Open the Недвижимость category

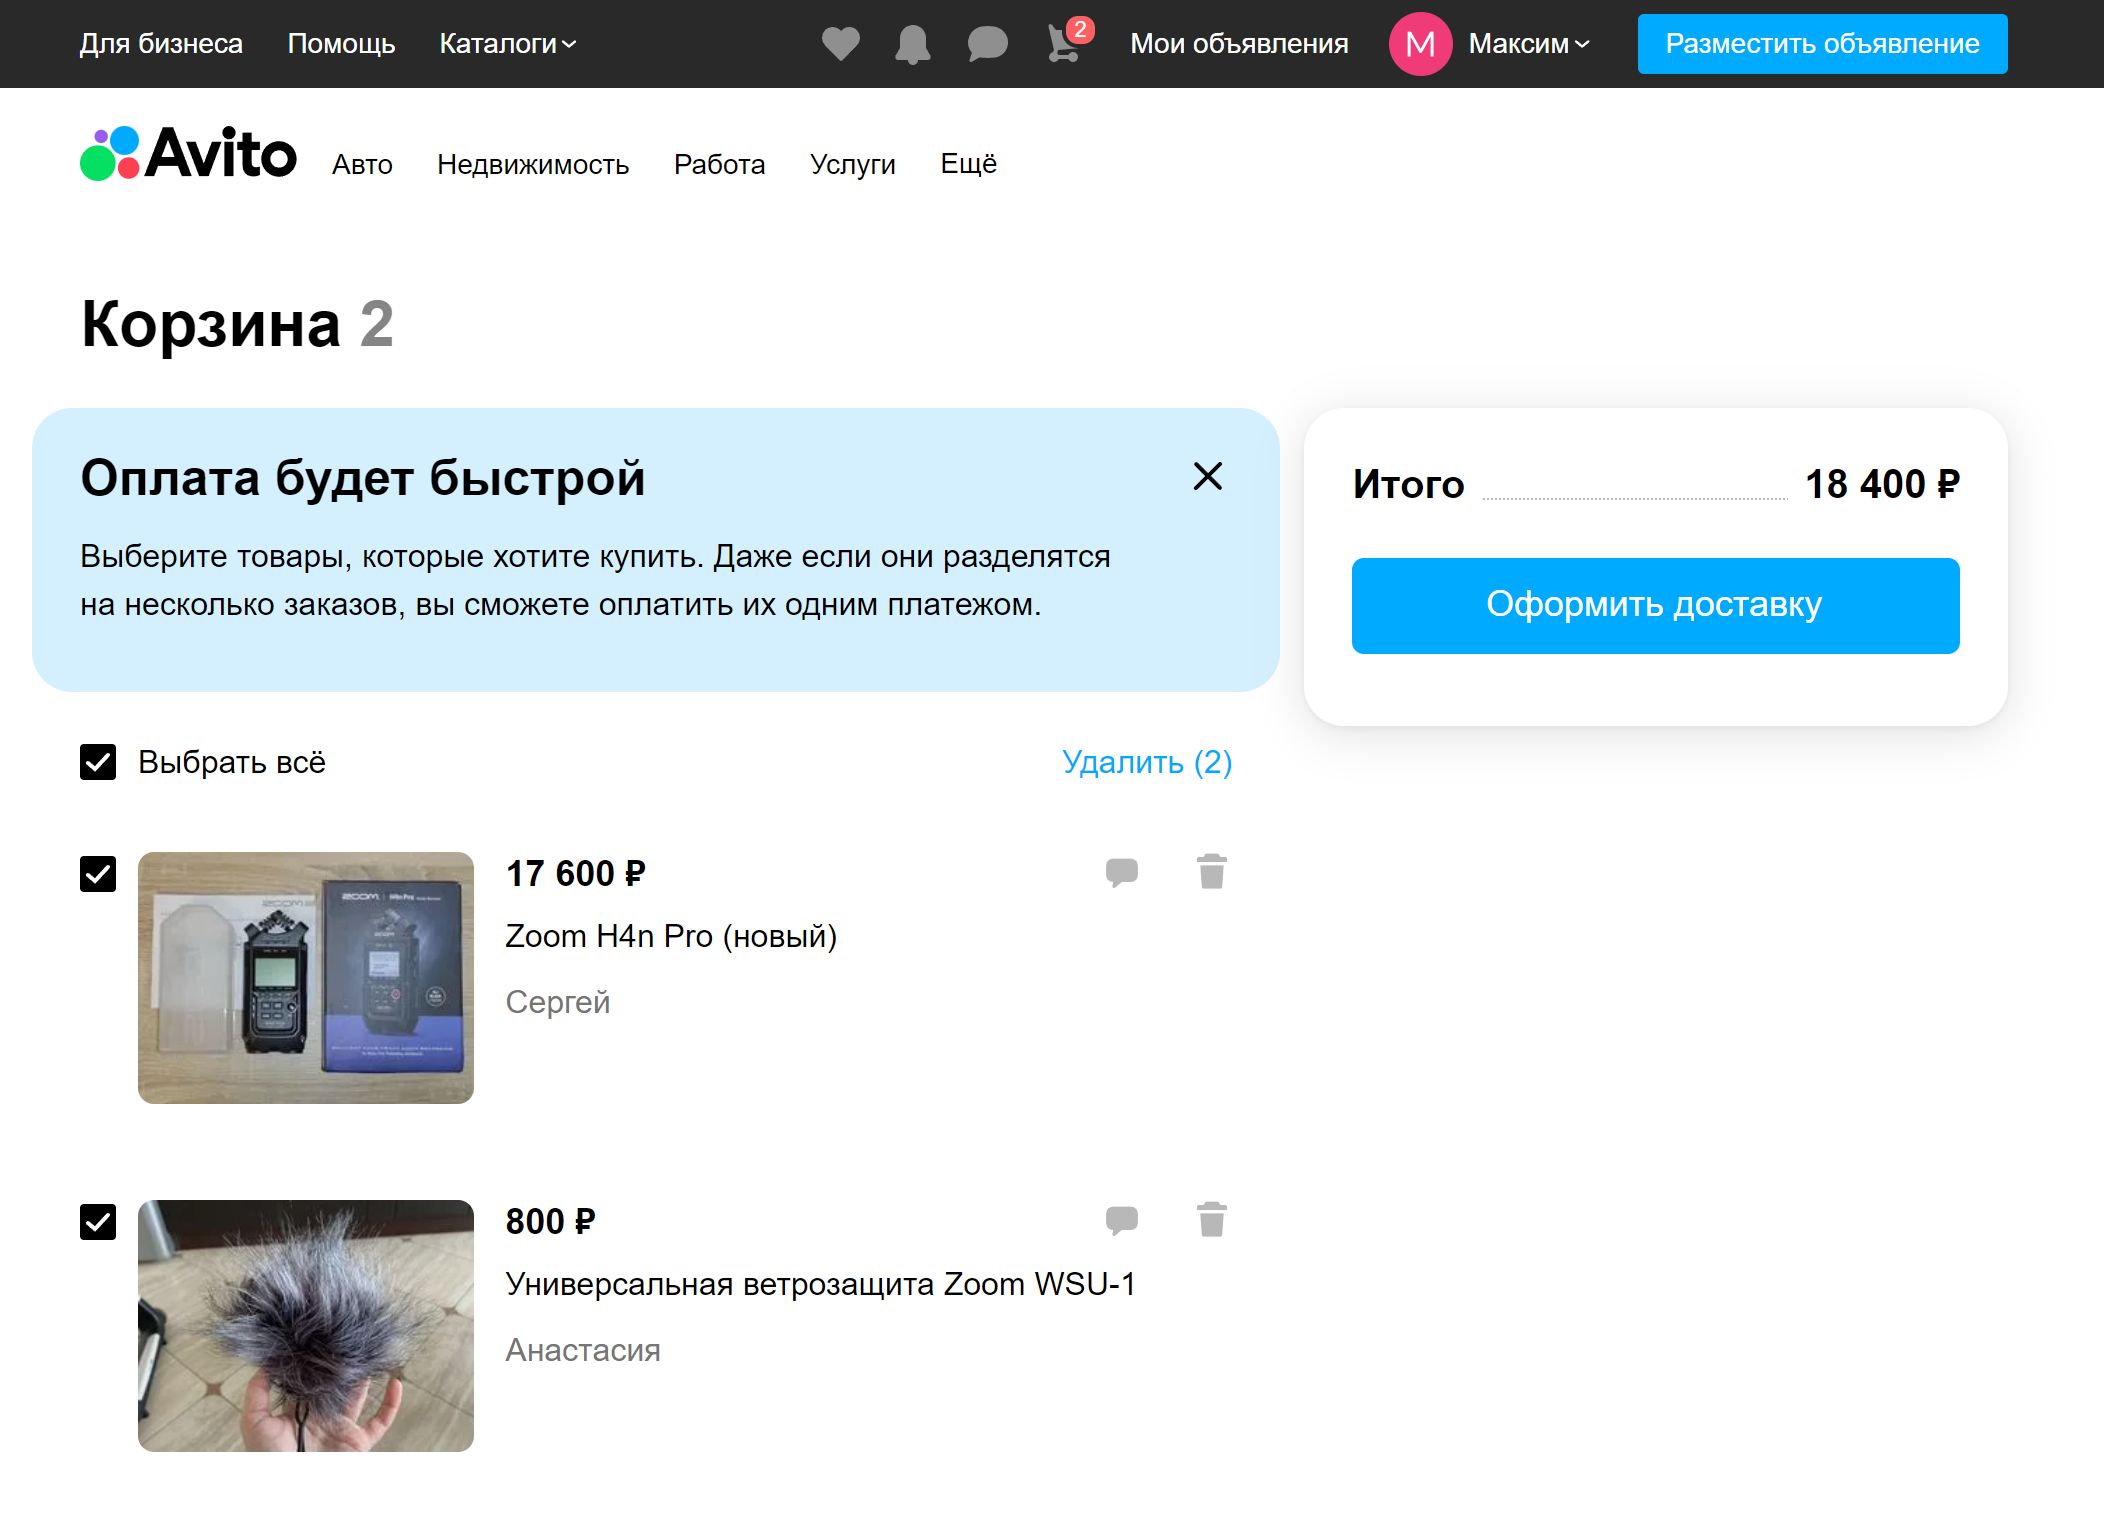pos(533,164)
